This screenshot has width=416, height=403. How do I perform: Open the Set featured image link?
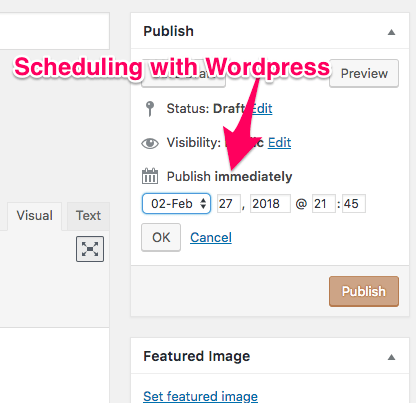(x=200, y=396)
